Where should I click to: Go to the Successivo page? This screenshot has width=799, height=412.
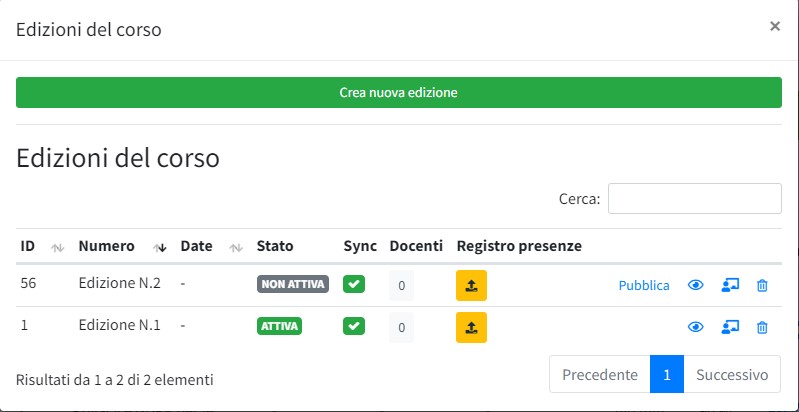point(732,375)
